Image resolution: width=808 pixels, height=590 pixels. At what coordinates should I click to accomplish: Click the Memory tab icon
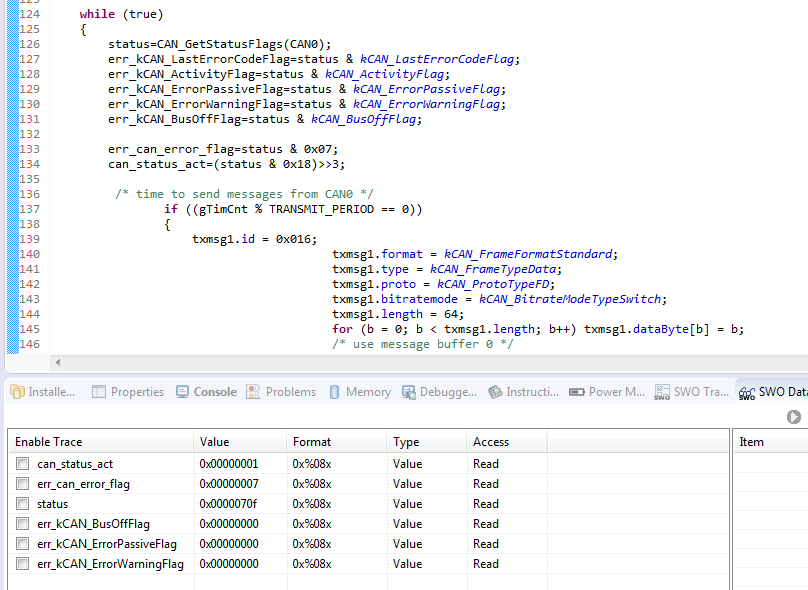334,392
